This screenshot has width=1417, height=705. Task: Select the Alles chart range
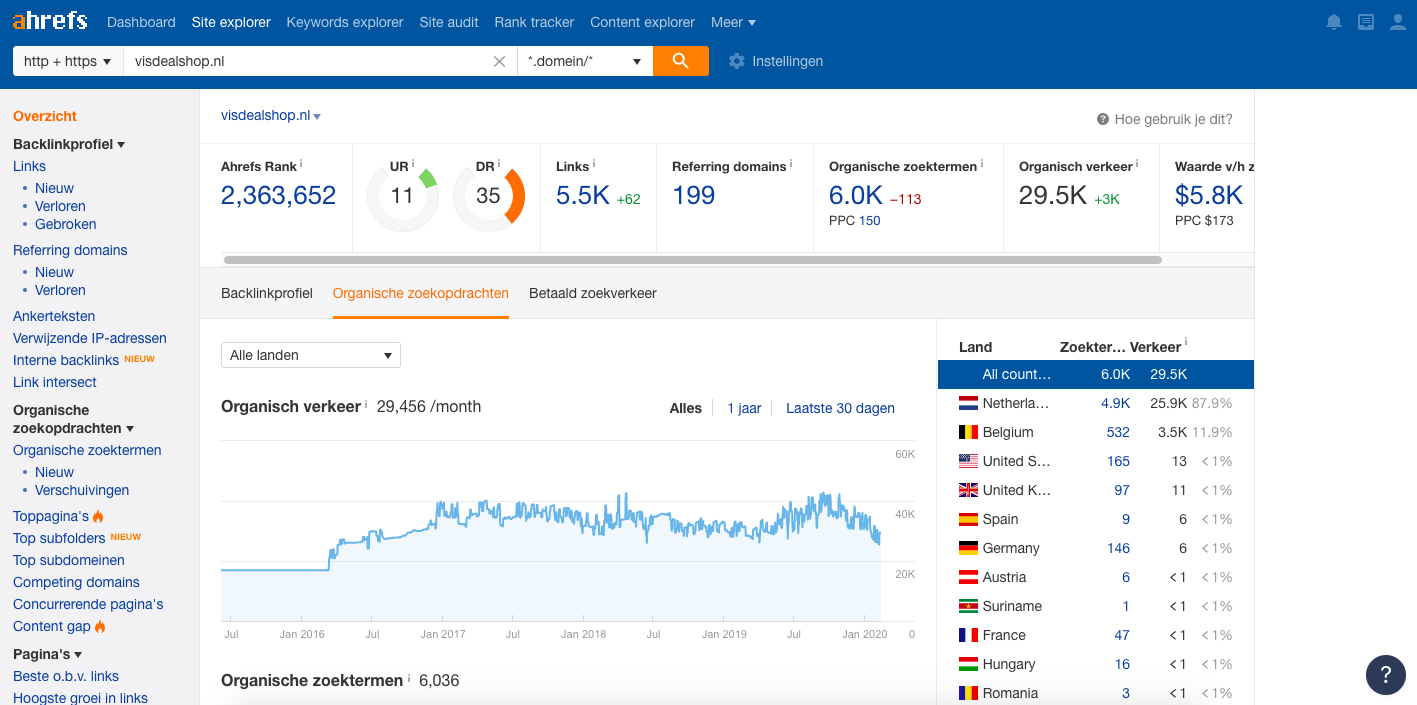click(x=685, y=408)
